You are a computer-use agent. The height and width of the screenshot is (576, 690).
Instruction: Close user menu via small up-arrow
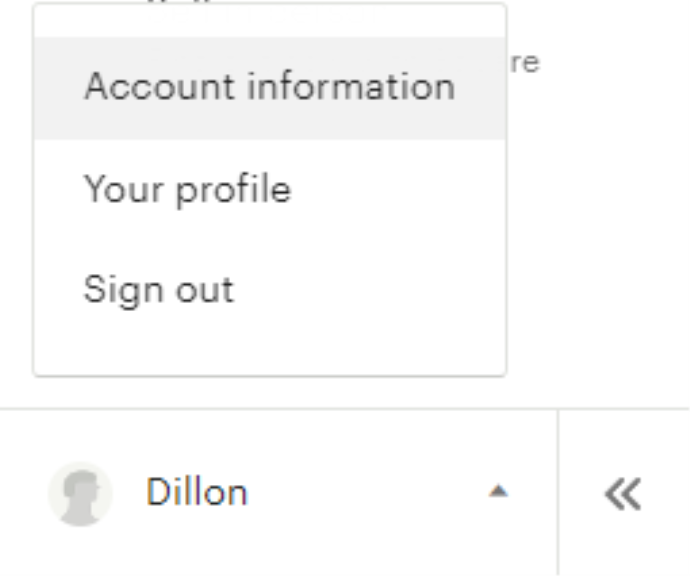click(x=498, y=491)
